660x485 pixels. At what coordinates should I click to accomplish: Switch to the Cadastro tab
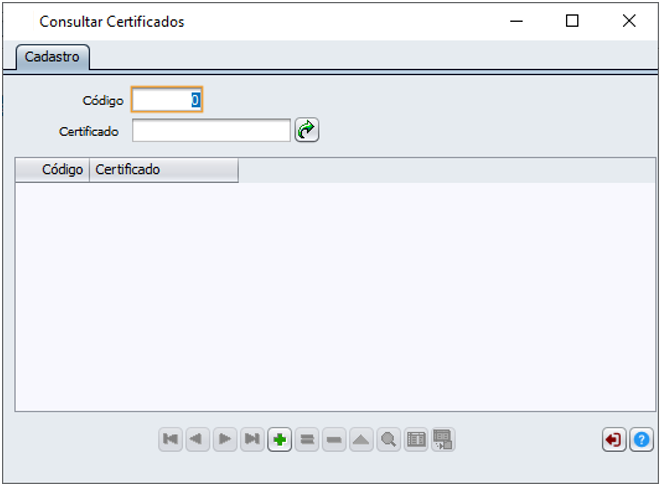pyautogui.click(x=52, y=57)
